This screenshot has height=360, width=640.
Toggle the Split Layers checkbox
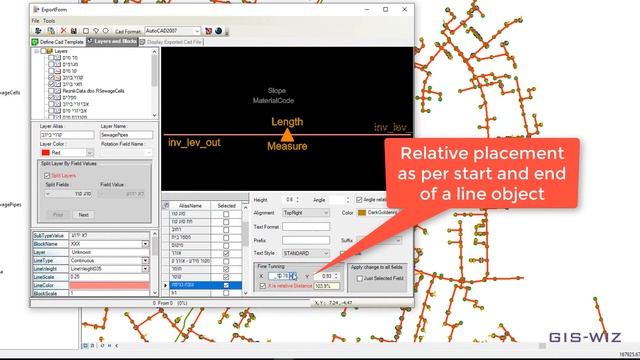47,176
